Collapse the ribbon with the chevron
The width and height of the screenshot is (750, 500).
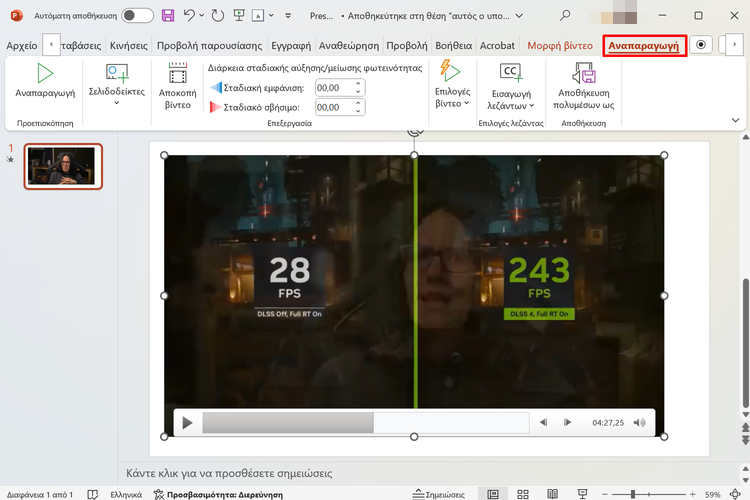tap(735, 120)
